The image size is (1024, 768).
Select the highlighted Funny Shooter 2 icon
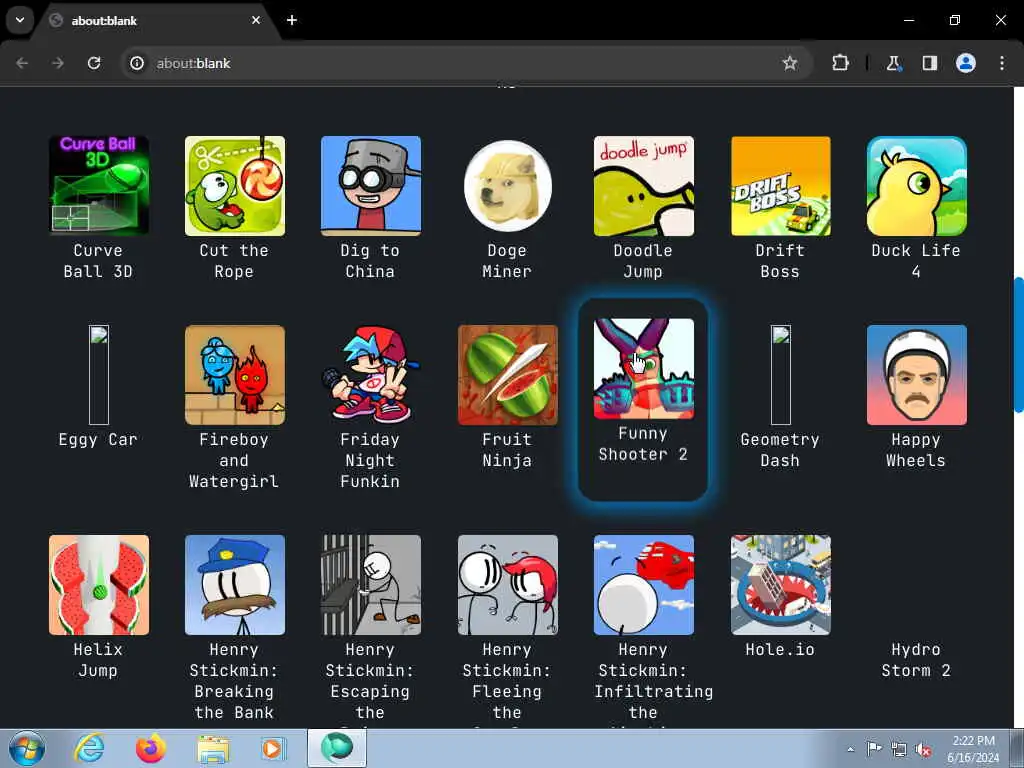644,369
